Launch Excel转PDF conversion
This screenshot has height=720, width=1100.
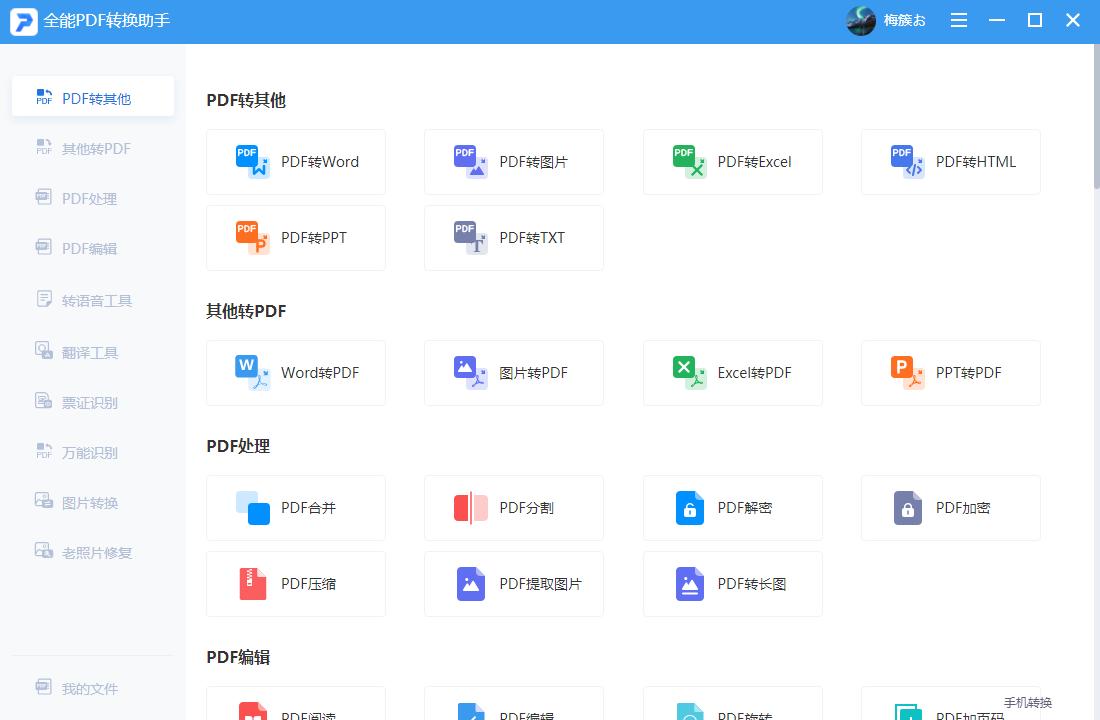[732, 372]
